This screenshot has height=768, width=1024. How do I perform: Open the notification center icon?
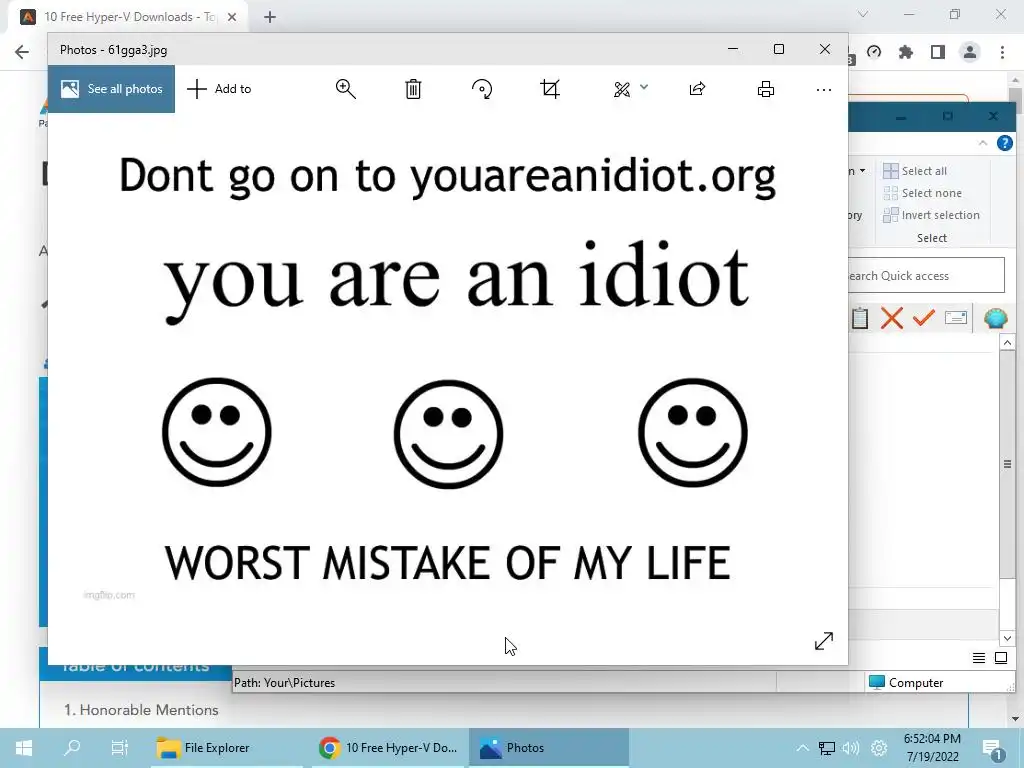click(993, 749)
